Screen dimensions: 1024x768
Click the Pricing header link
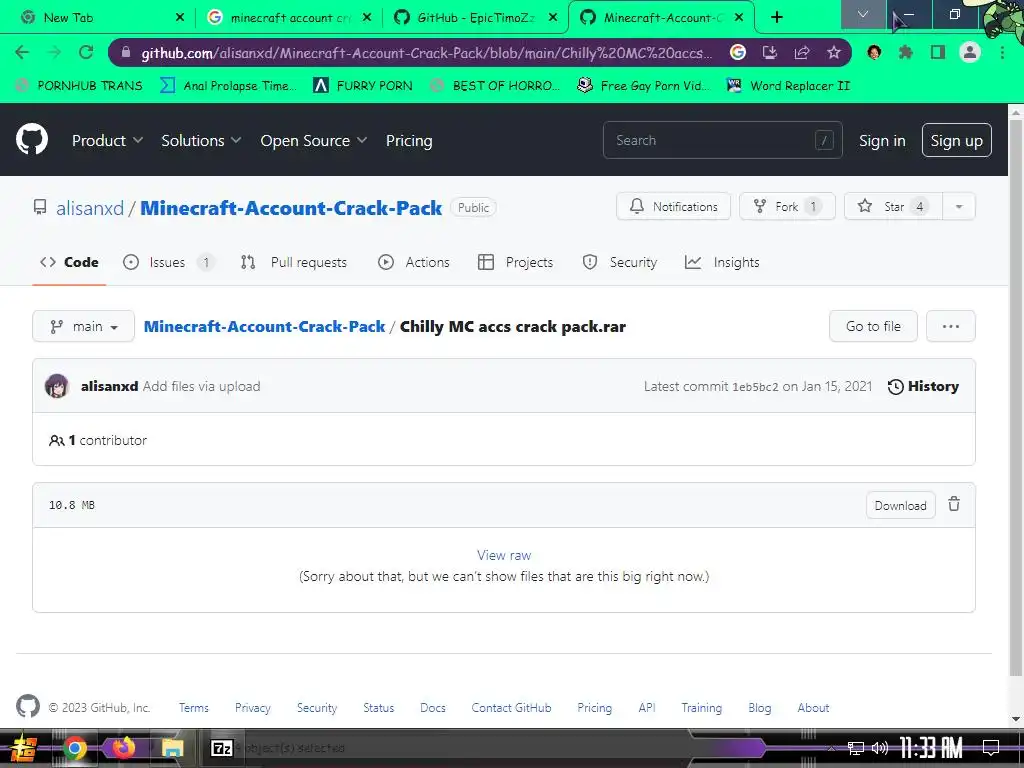409,140
